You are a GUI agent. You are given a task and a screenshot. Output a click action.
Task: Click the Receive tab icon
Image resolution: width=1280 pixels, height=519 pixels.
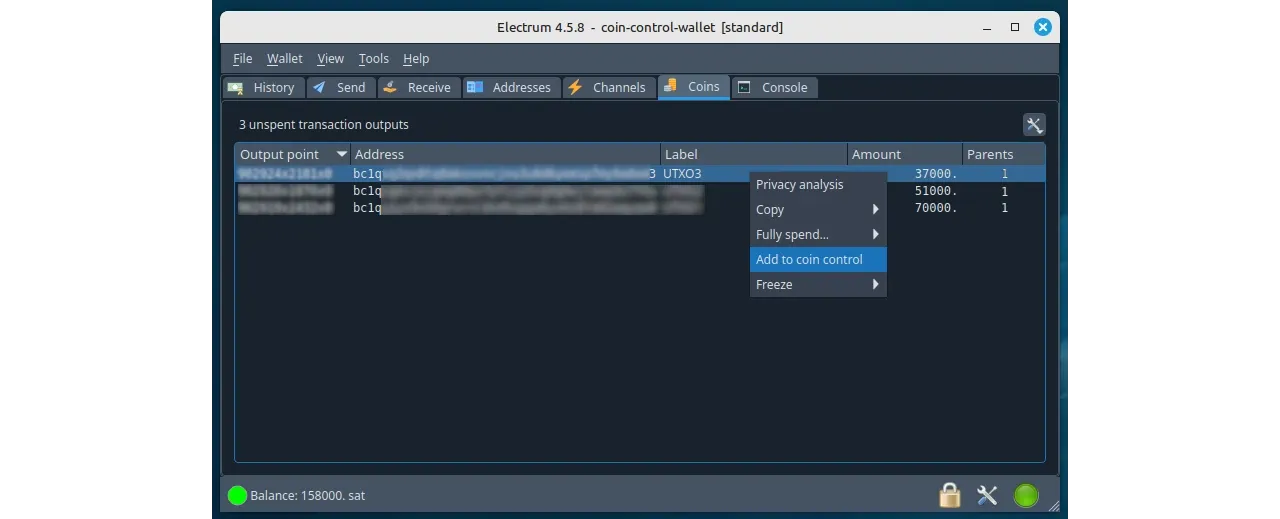391,87
